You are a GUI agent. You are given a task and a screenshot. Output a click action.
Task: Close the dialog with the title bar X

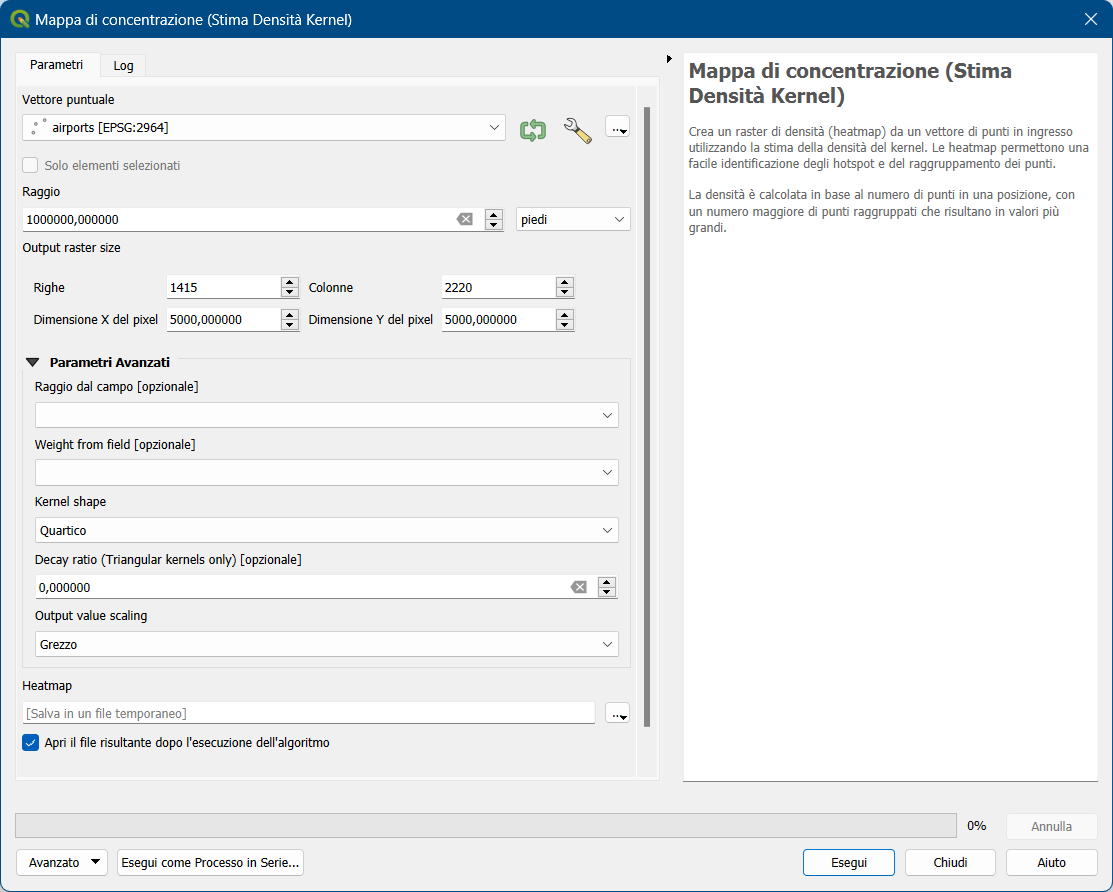pos(1091,19)
